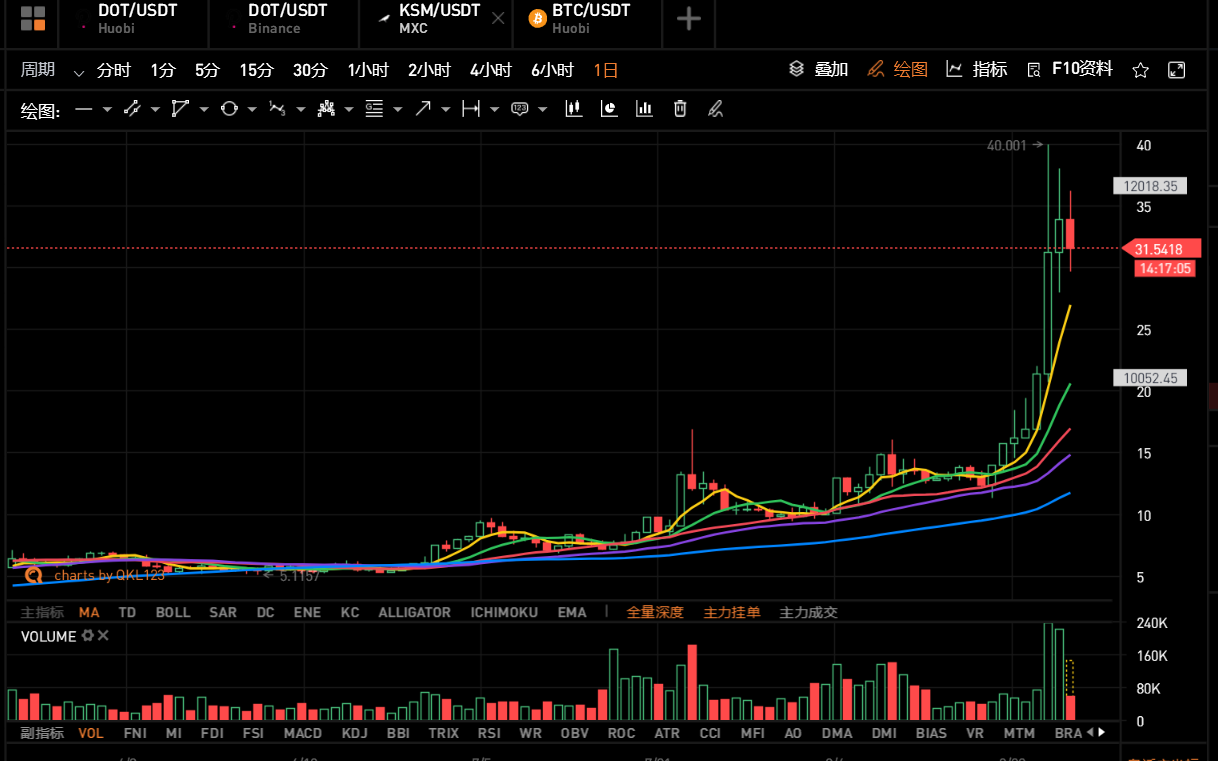Viewport: 1218px width, 761px height.
Task: Open 主力成交 large trades view
Action: tap(809, 612)
